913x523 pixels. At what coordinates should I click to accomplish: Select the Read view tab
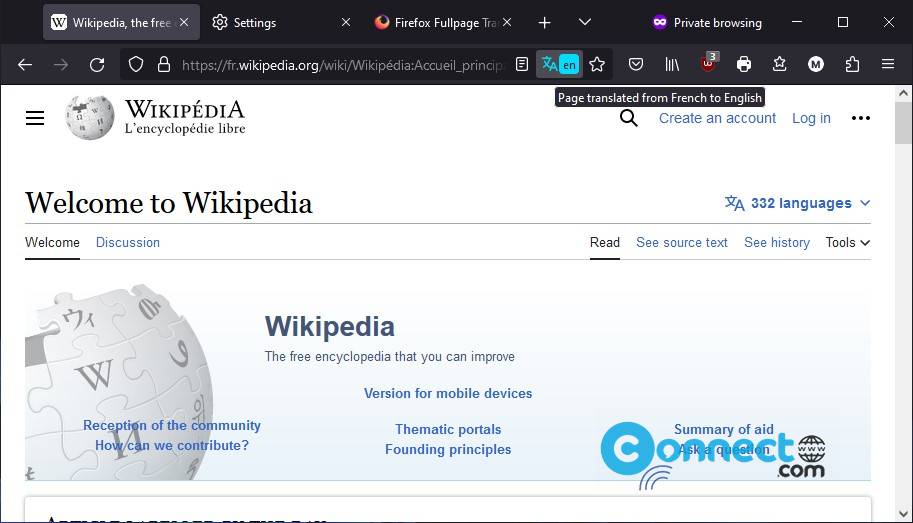tap(604, 243)
